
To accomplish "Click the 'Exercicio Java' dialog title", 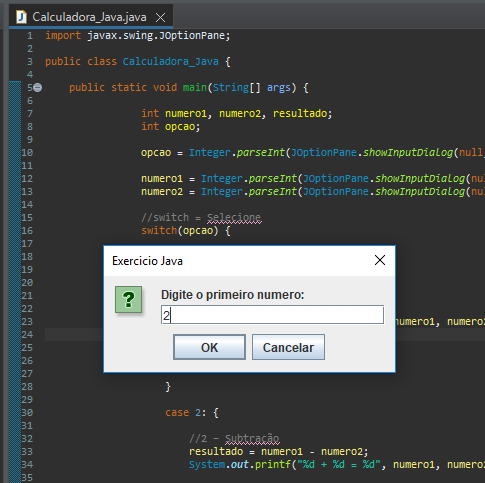I will 147,261.
